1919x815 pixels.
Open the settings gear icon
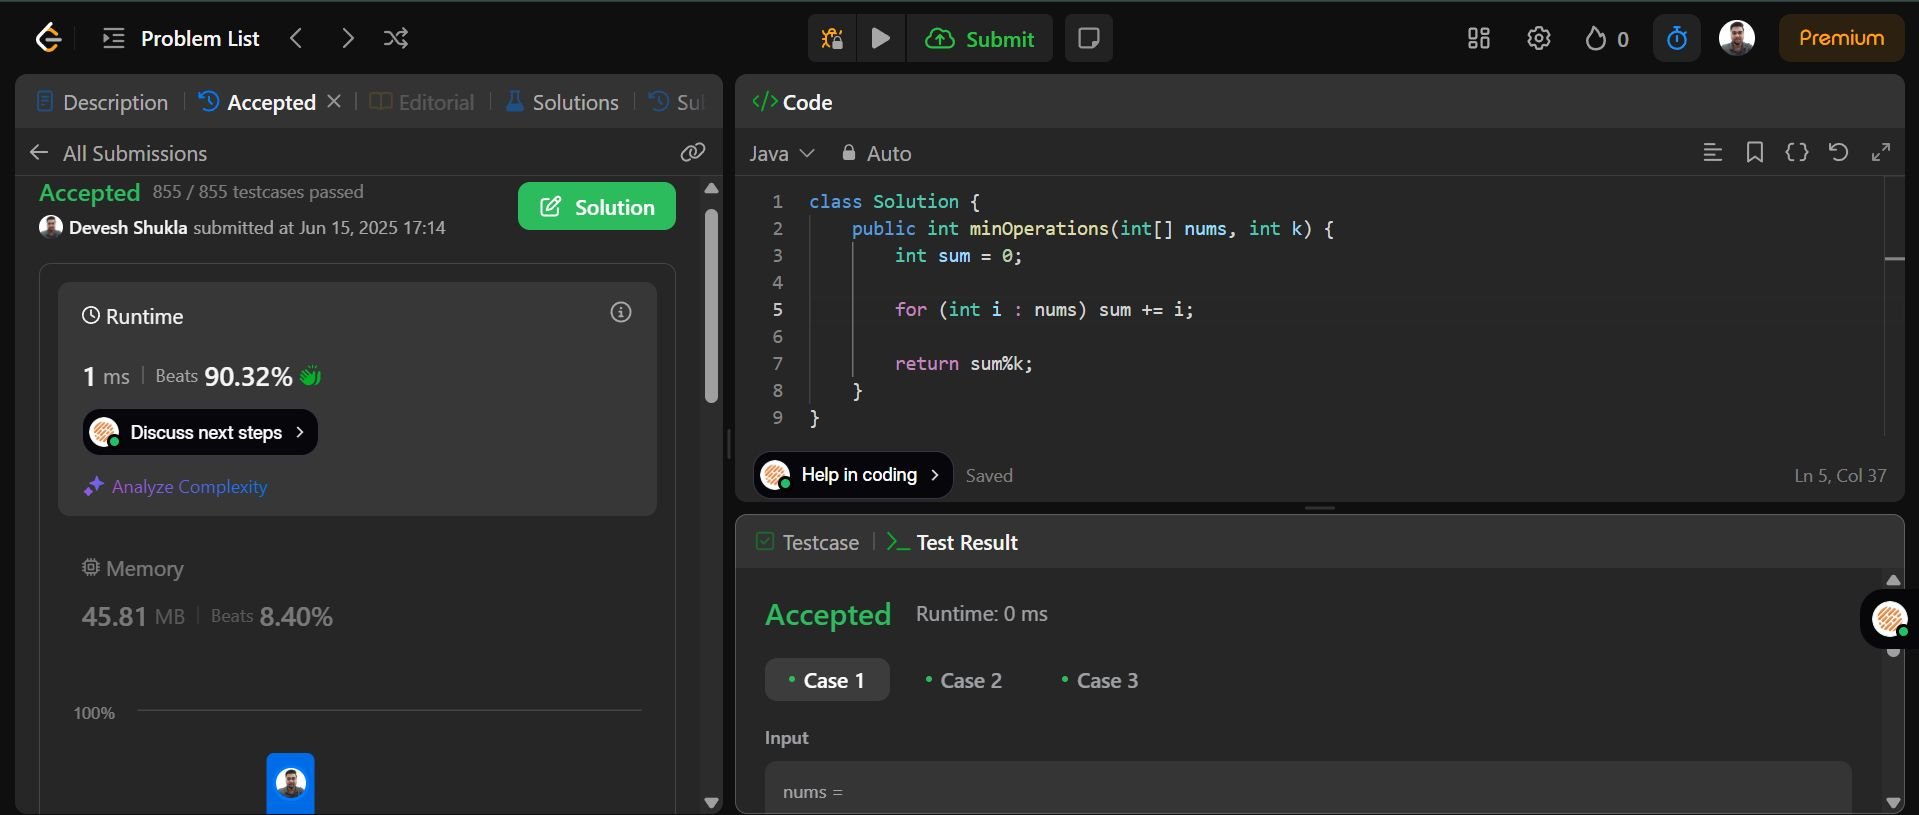point(1539,39)
